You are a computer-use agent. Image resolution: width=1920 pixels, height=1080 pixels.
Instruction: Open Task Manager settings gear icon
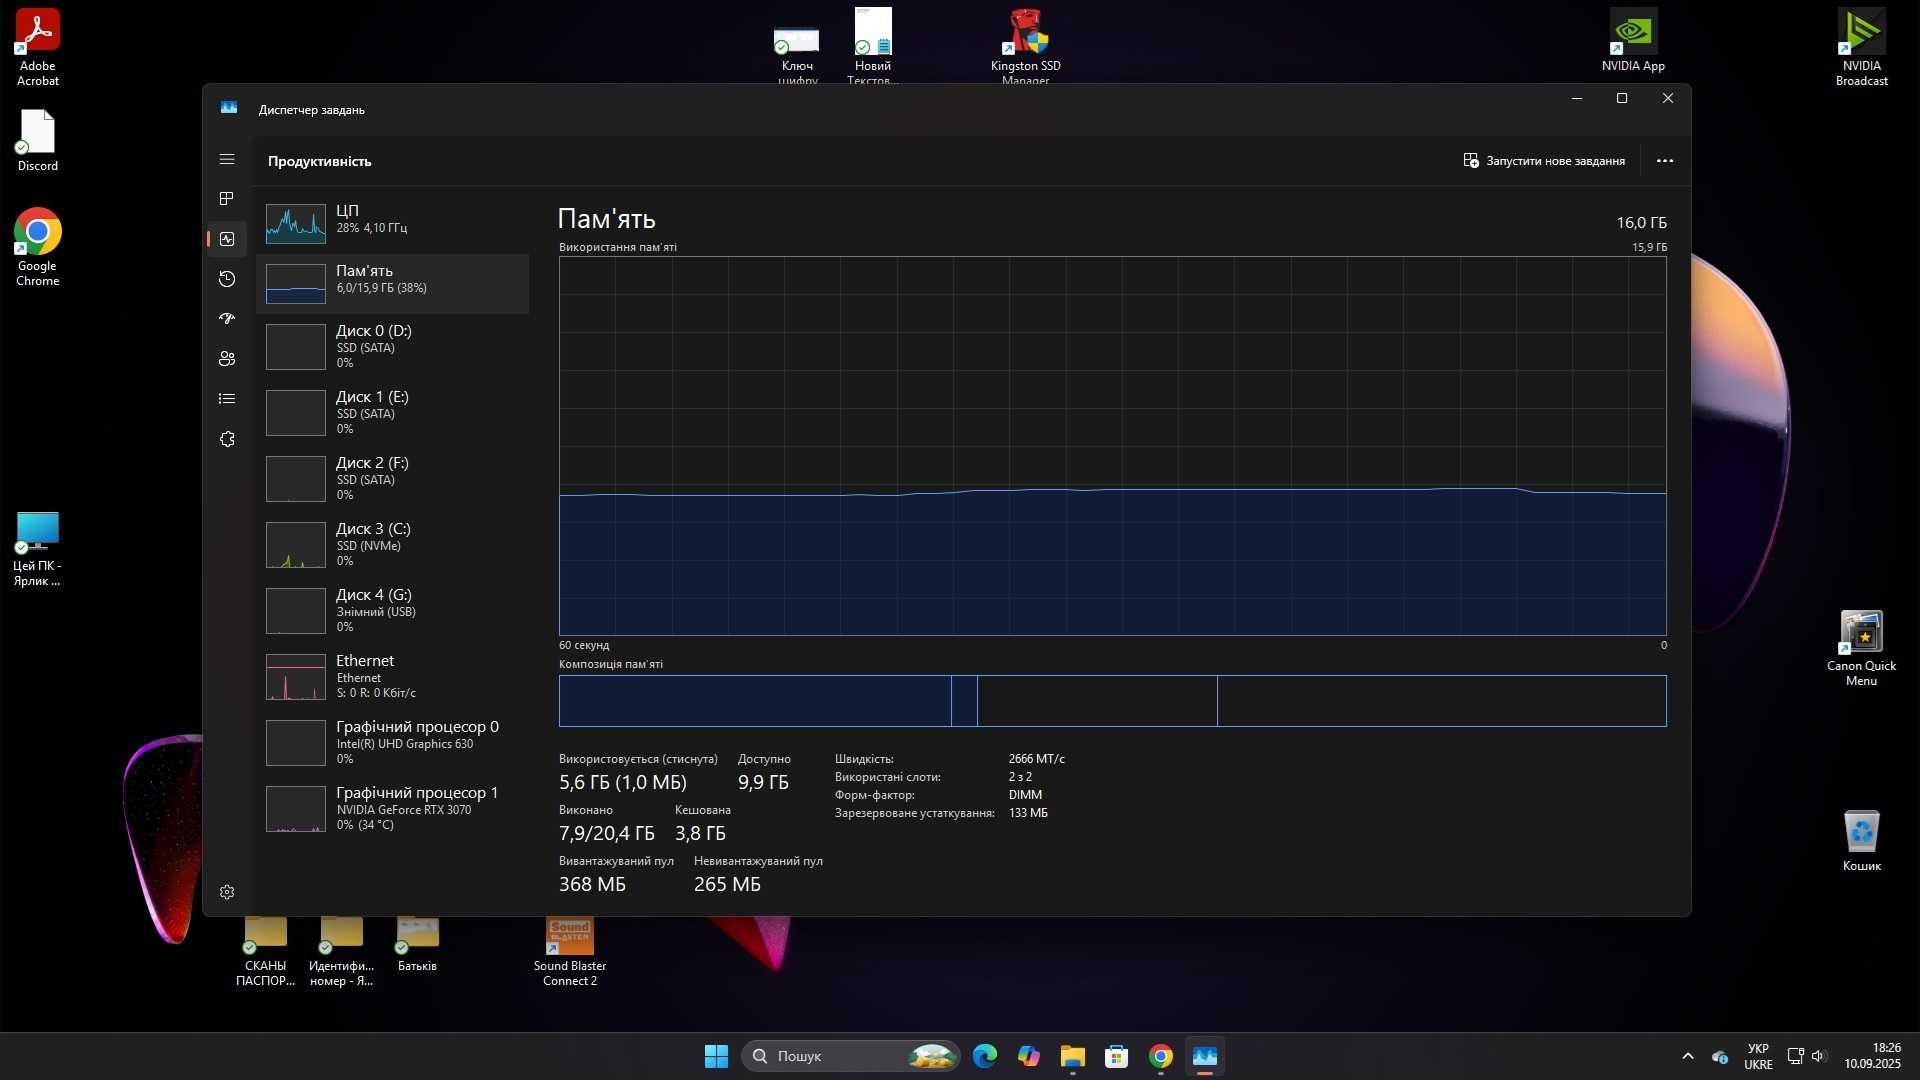227,892
